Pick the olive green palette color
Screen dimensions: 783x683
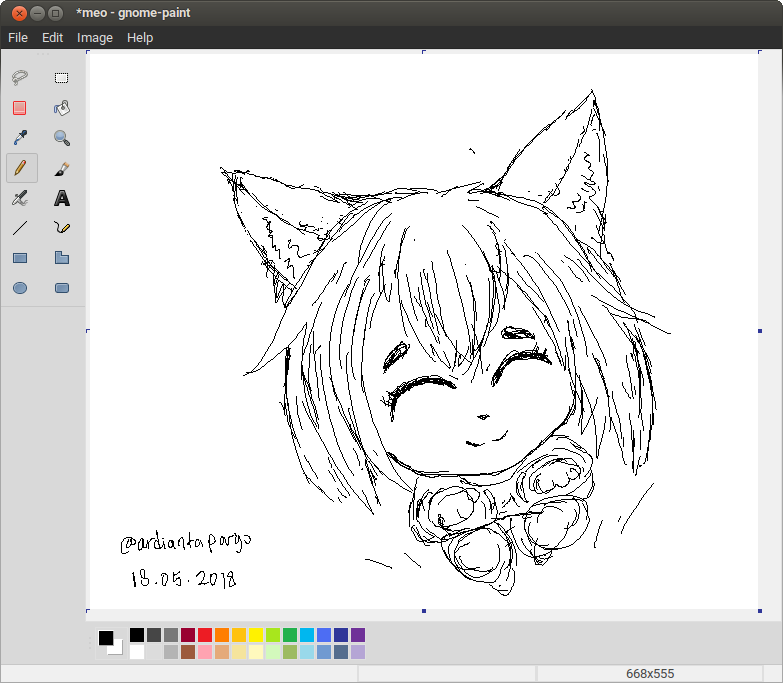click(x=290, y=652)
